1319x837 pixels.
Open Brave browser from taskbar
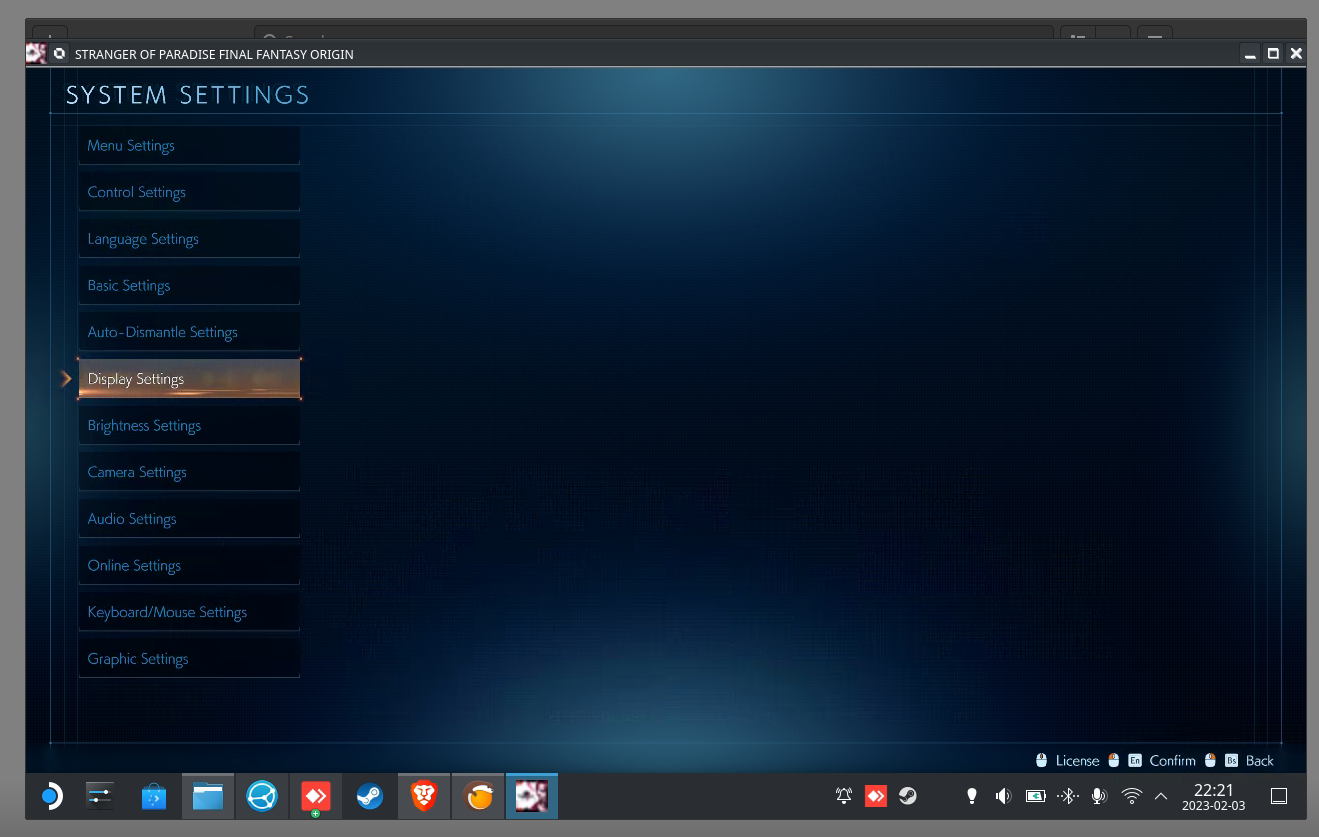click(424, 796)
